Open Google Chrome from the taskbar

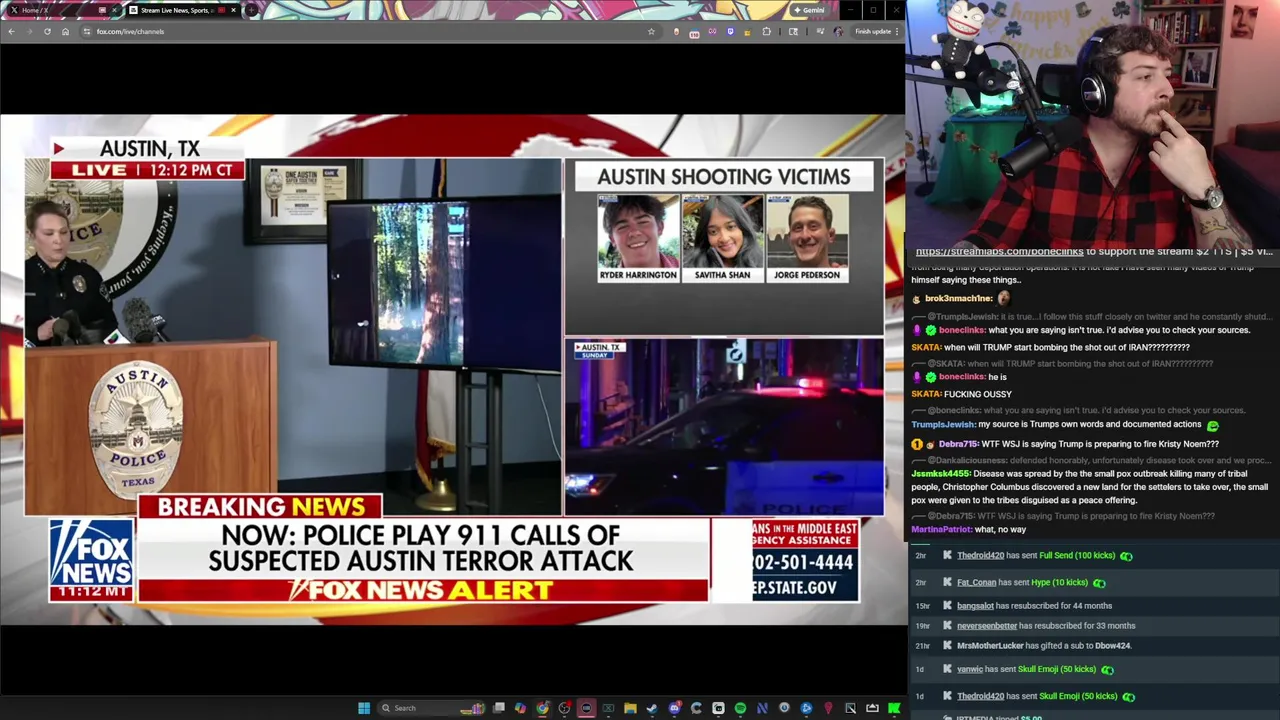[542, 708]
